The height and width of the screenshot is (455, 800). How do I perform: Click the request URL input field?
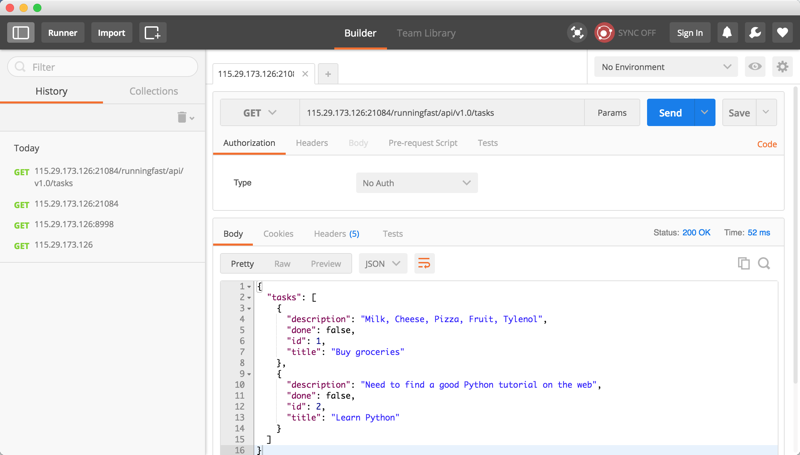click(440, 113)
